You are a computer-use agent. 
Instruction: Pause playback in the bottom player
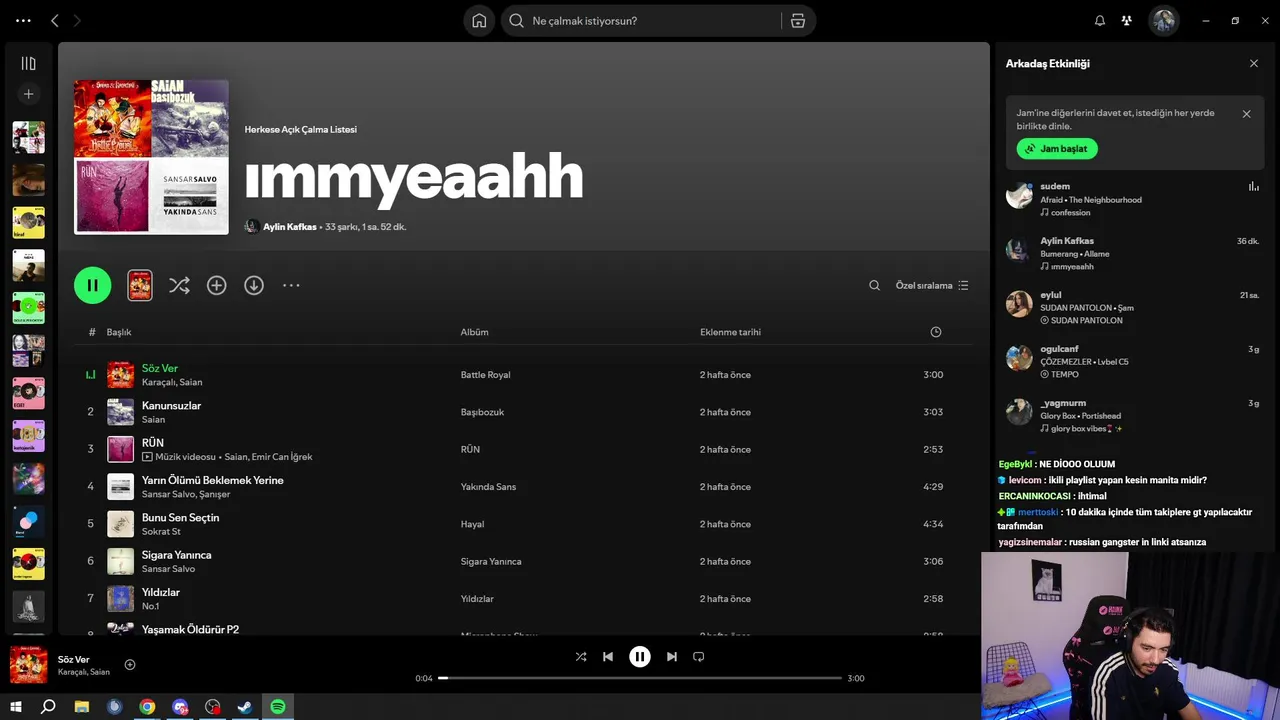640,657
